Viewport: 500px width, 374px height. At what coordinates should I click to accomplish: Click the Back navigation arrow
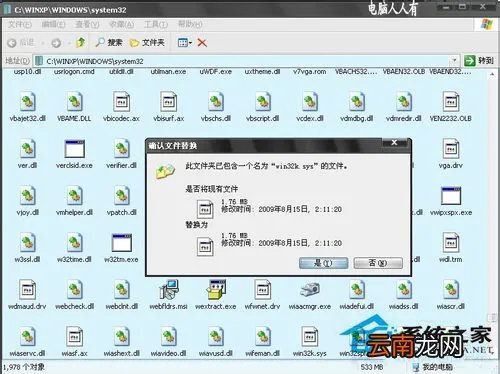12,43
